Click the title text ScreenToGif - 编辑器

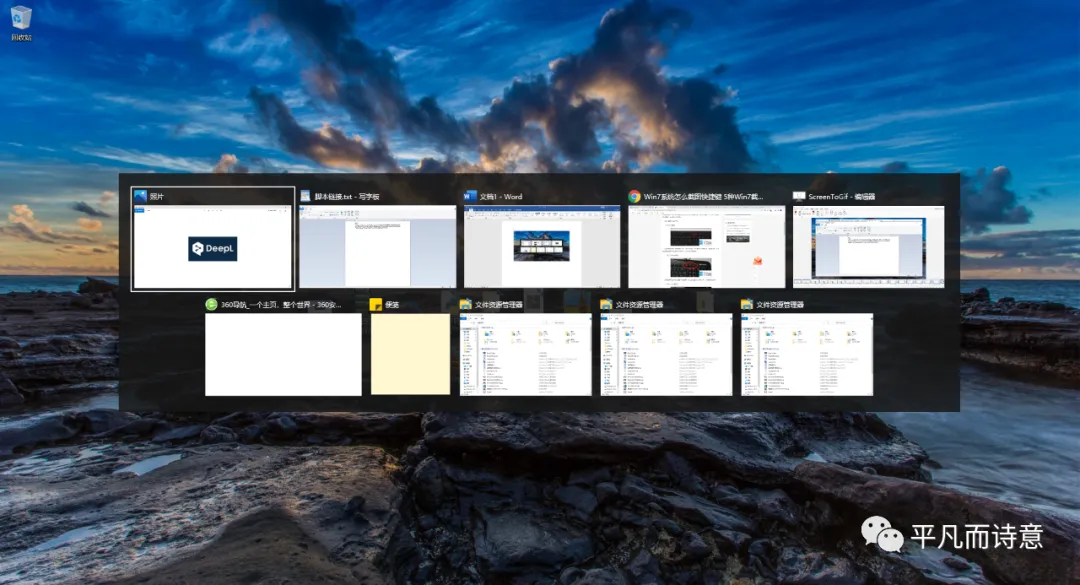click(842, 196)
